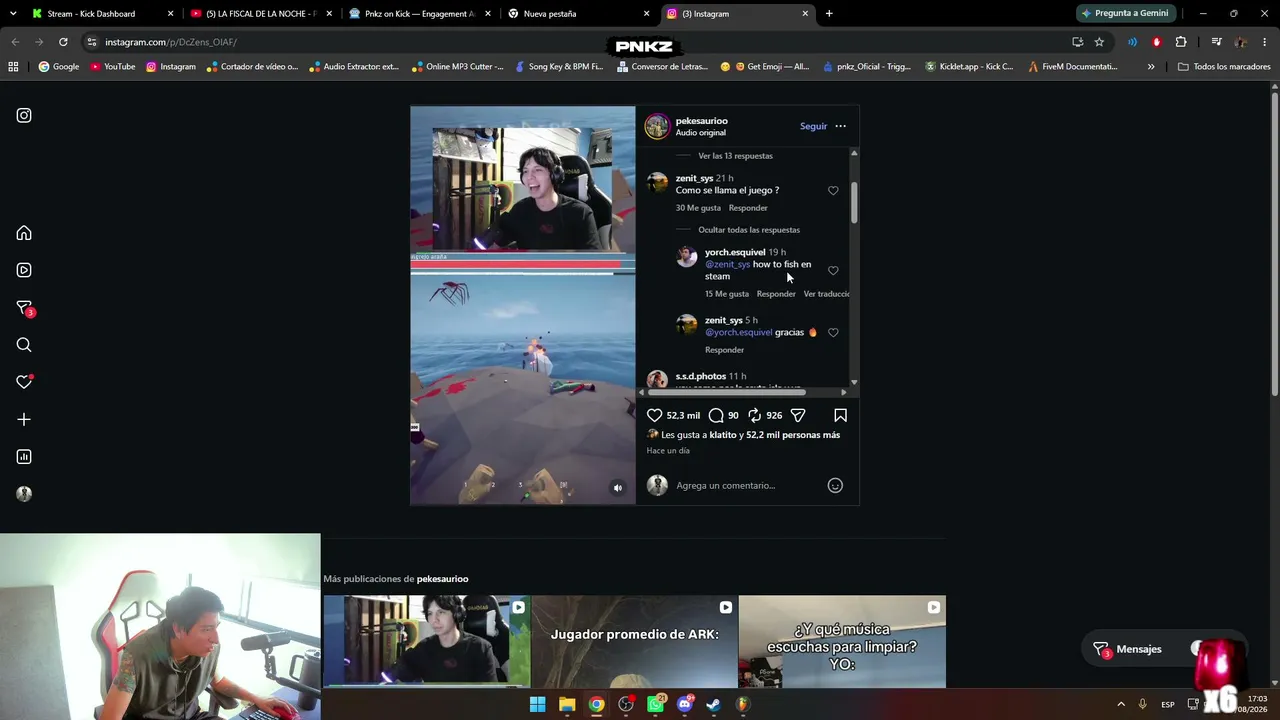Open a new tab with plus button
This screenshot has width=1280, height=720.
(x=829, y=14)
